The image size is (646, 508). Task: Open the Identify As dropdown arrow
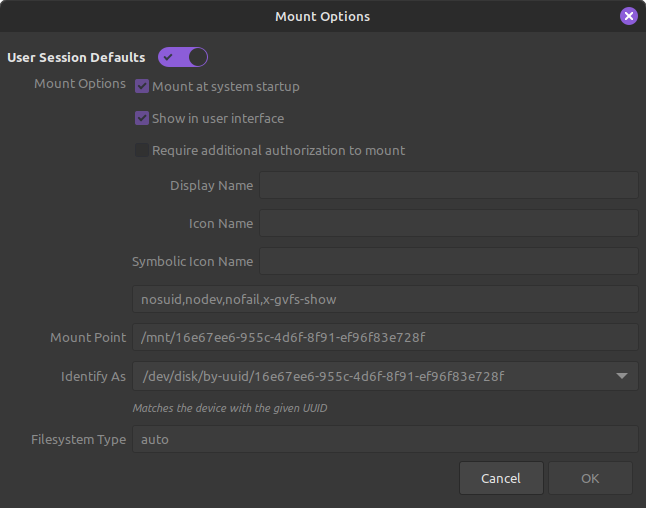coord(621,376)
